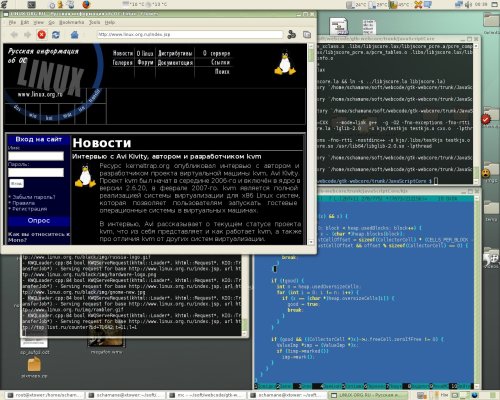Go to the browser Home page icon

75,34
